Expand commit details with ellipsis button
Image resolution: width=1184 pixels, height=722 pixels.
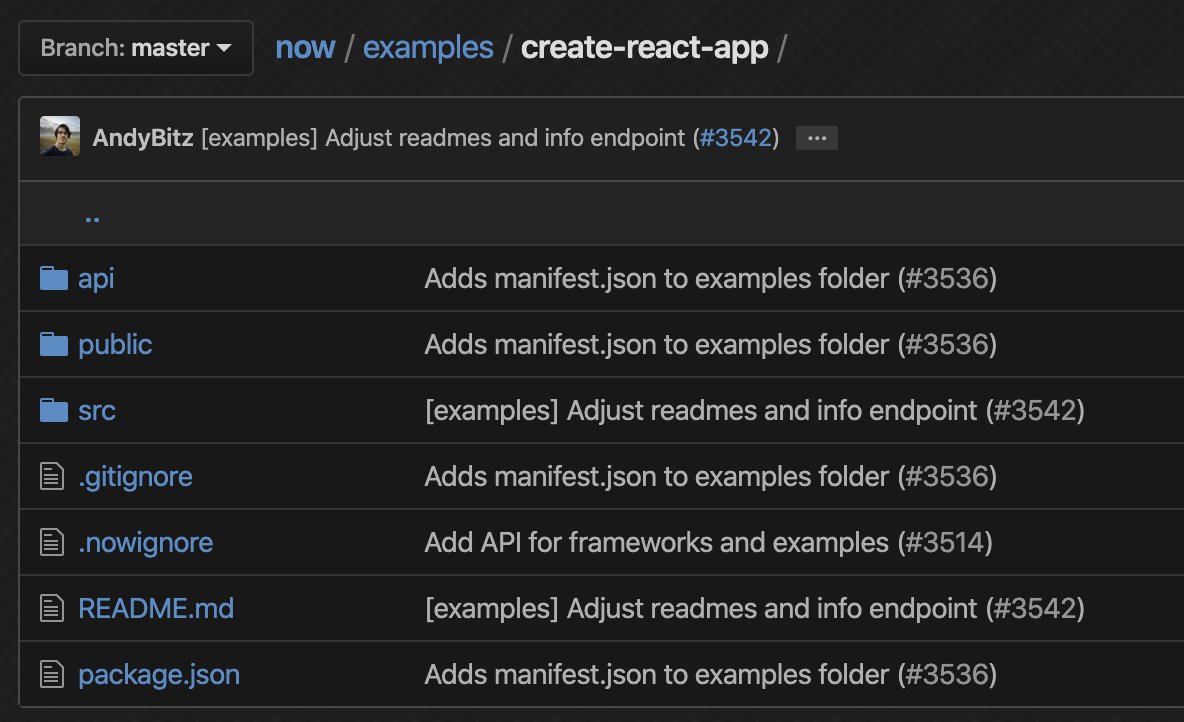pyautogui.click(x=817, y=138)
